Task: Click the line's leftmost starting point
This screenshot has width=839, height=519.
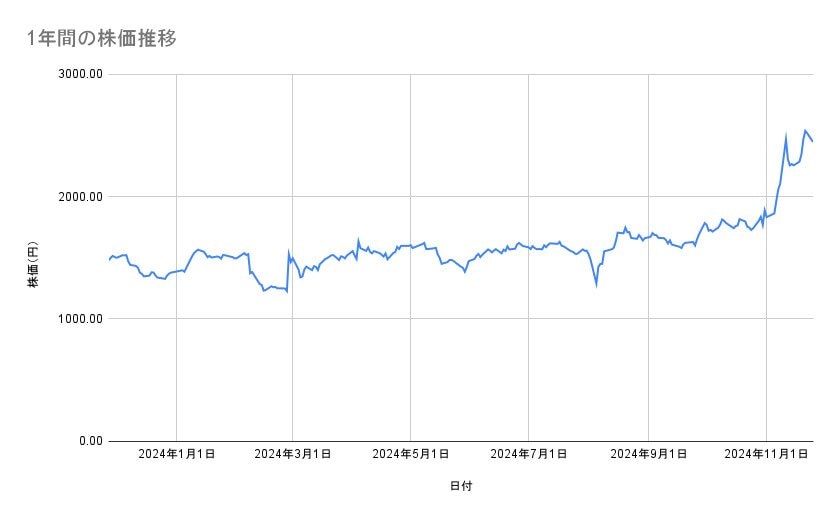Action: coord(109,260)
